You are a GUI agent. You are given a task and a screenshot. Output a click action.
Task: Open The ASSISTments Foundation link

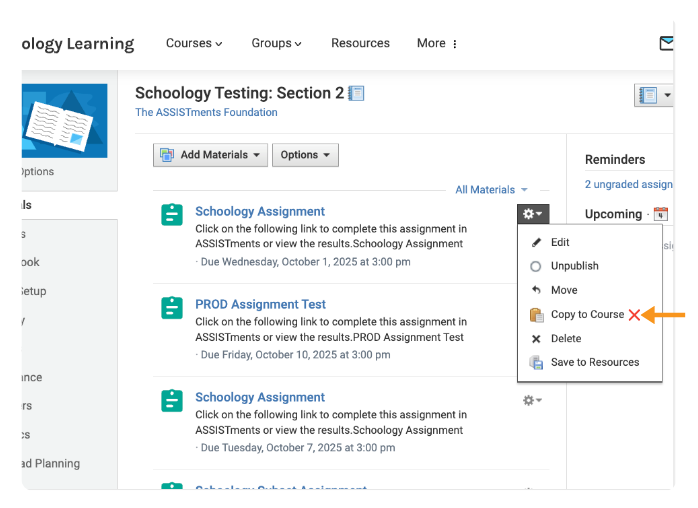coord(206,113)
